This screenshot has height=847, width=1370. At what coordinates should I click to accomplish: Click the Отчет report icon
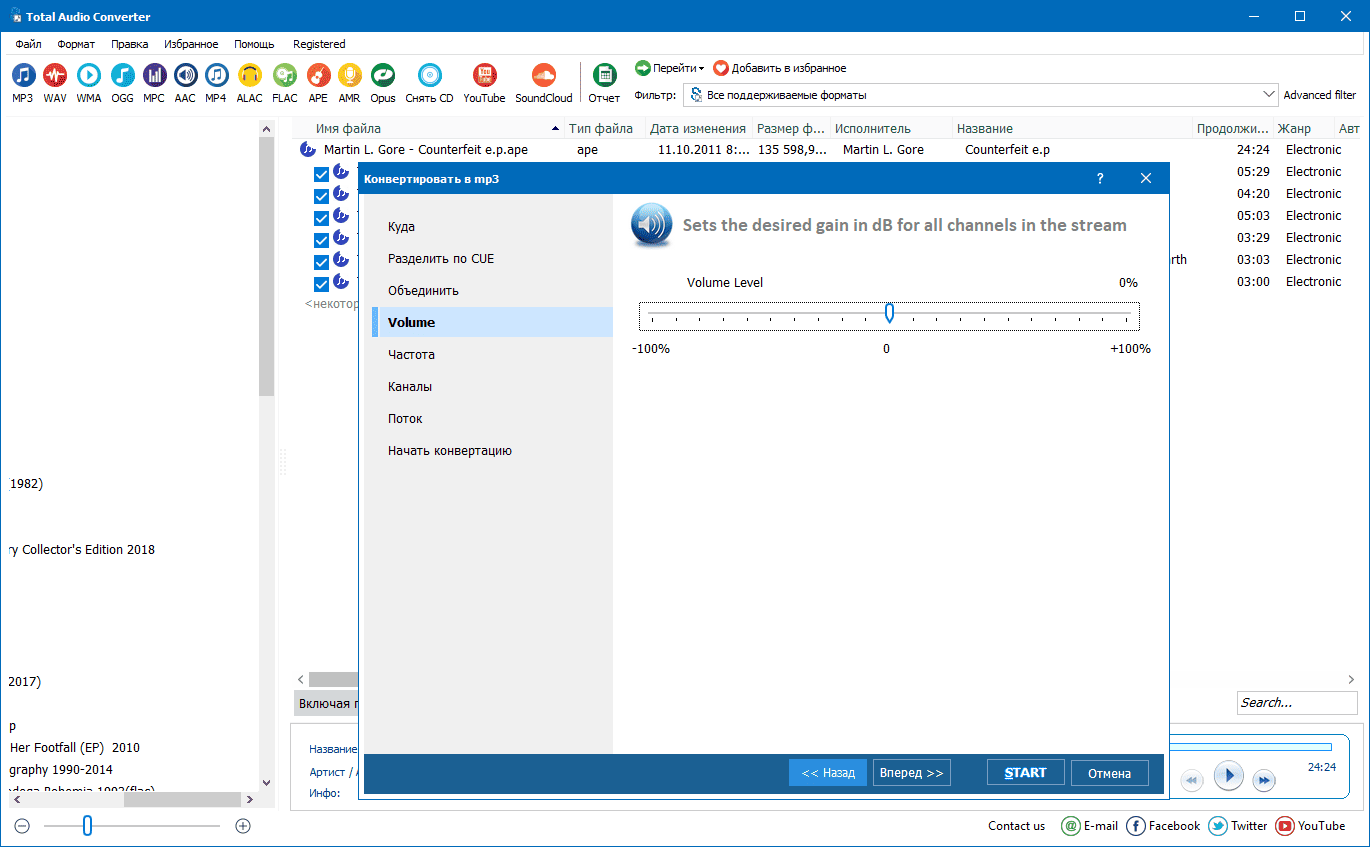604,76
